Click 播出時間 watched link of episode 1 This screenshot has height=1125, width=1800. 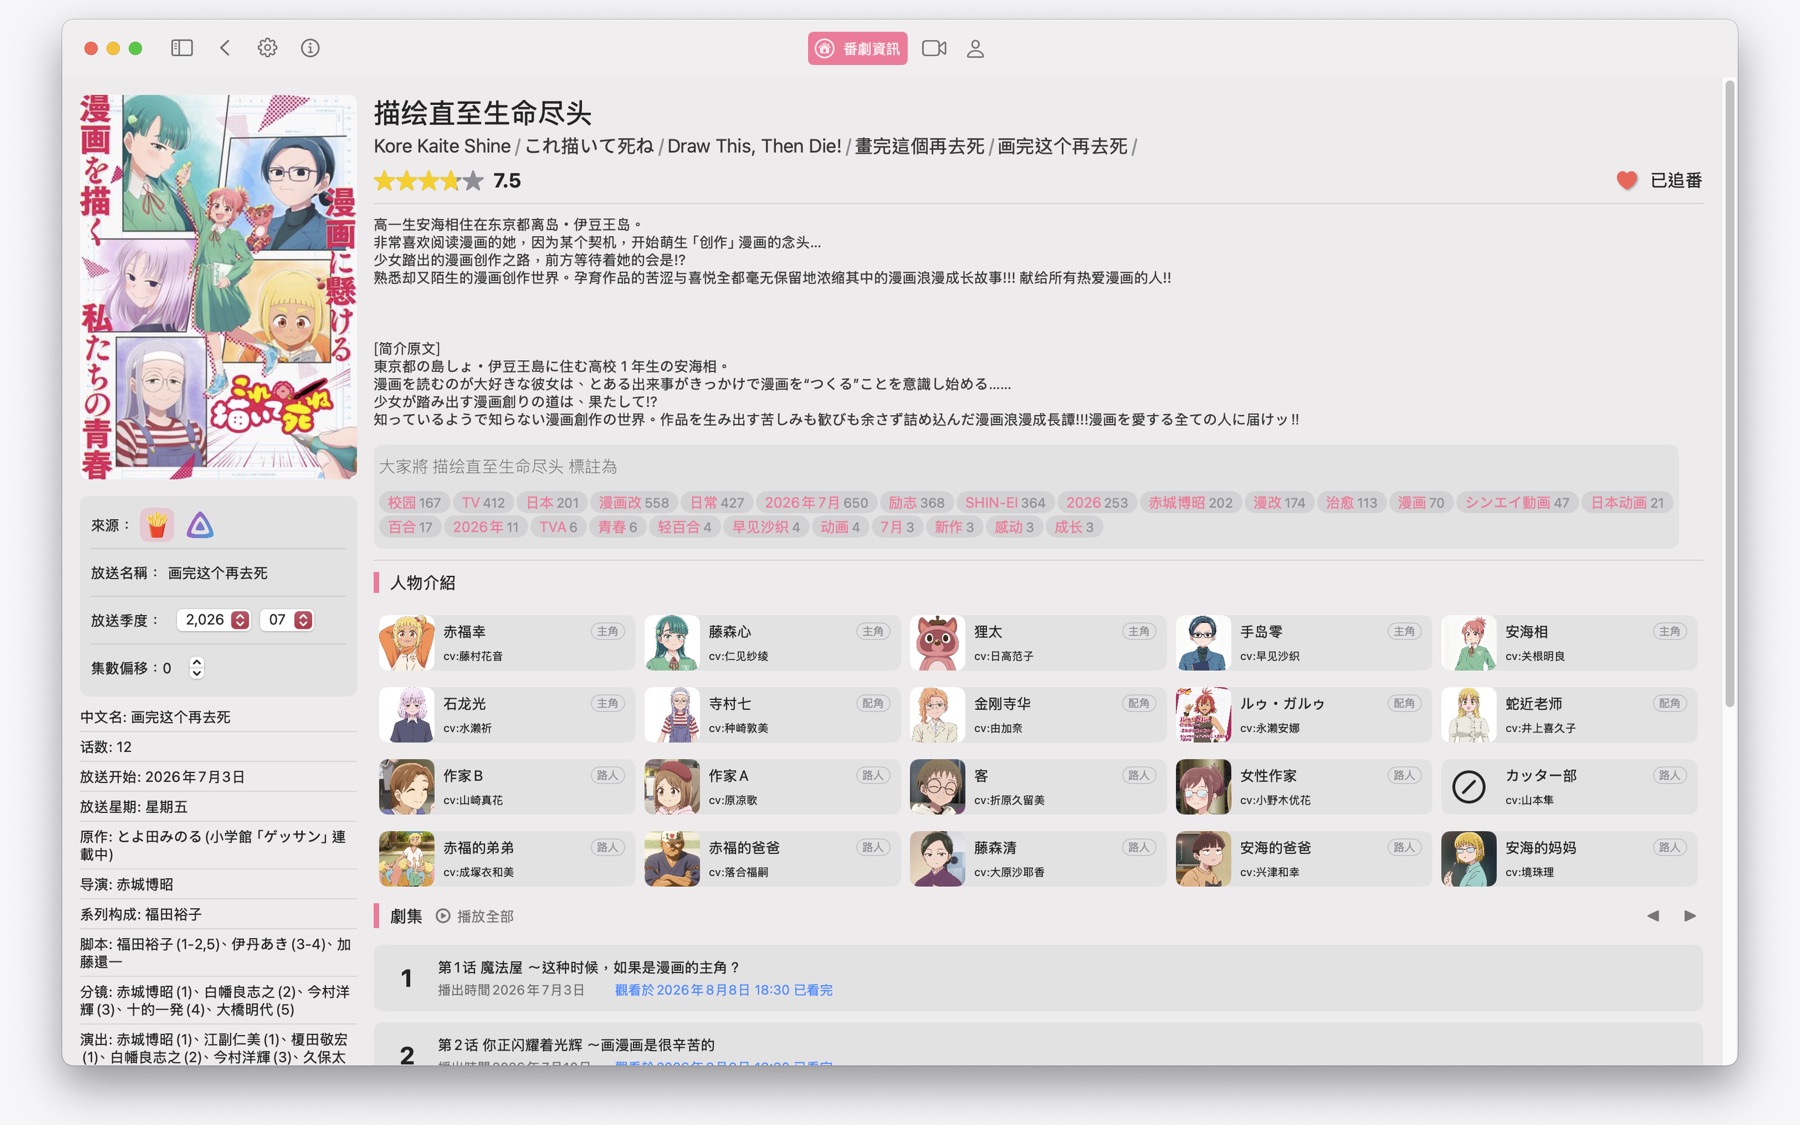coord(723,990)
